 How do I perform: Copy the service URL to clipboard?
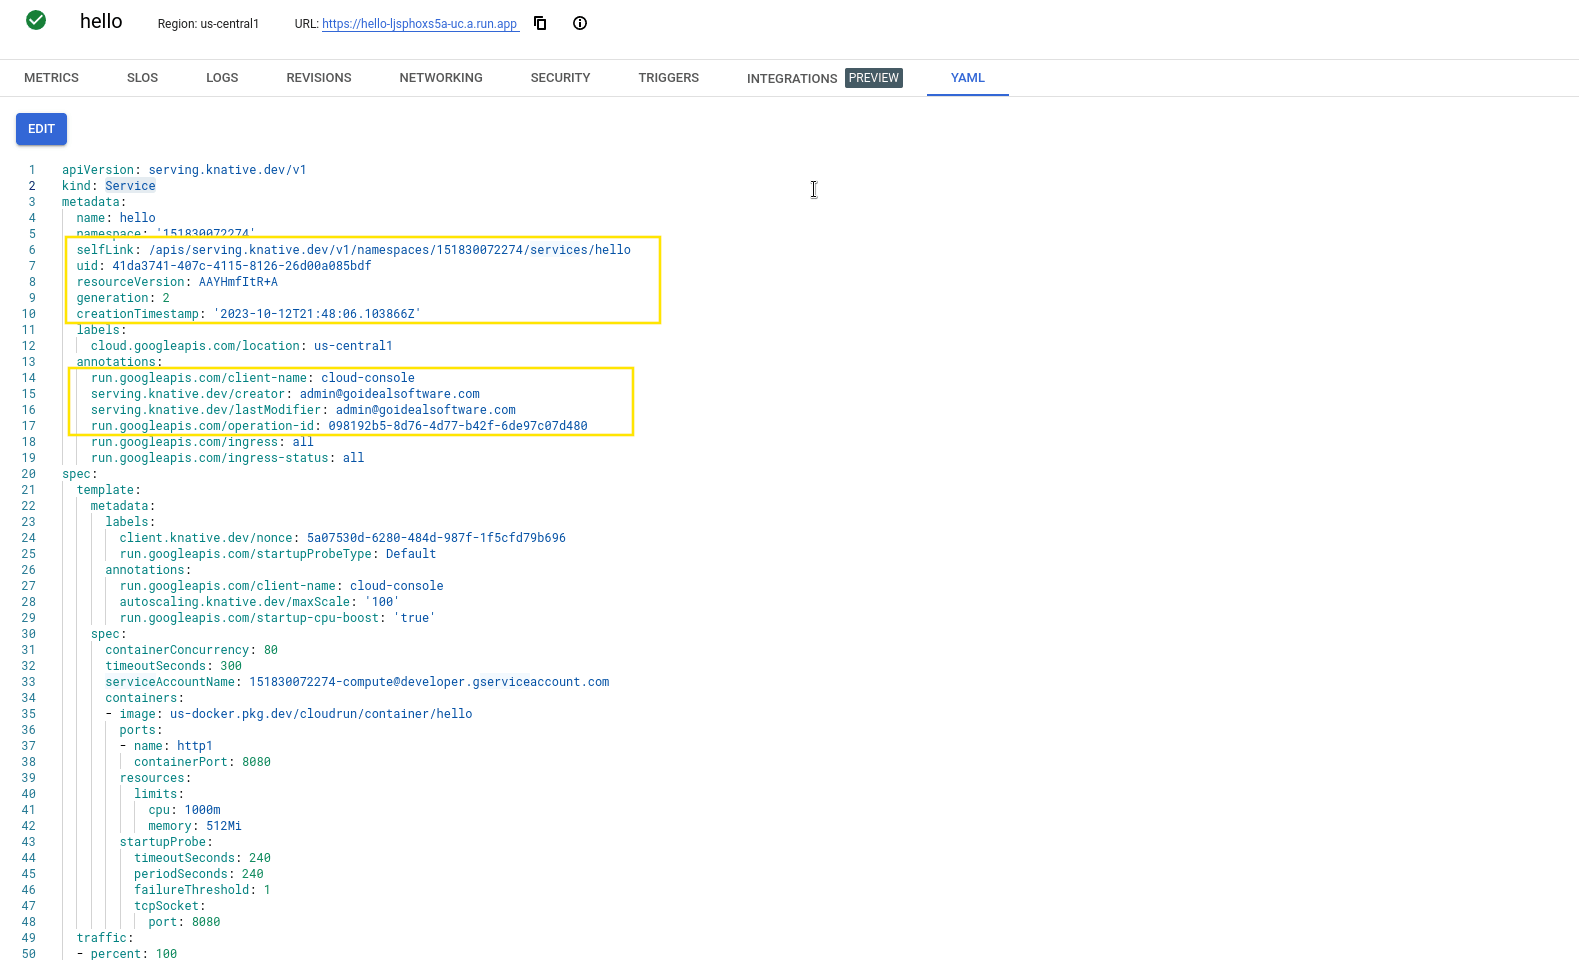[540, 23]
